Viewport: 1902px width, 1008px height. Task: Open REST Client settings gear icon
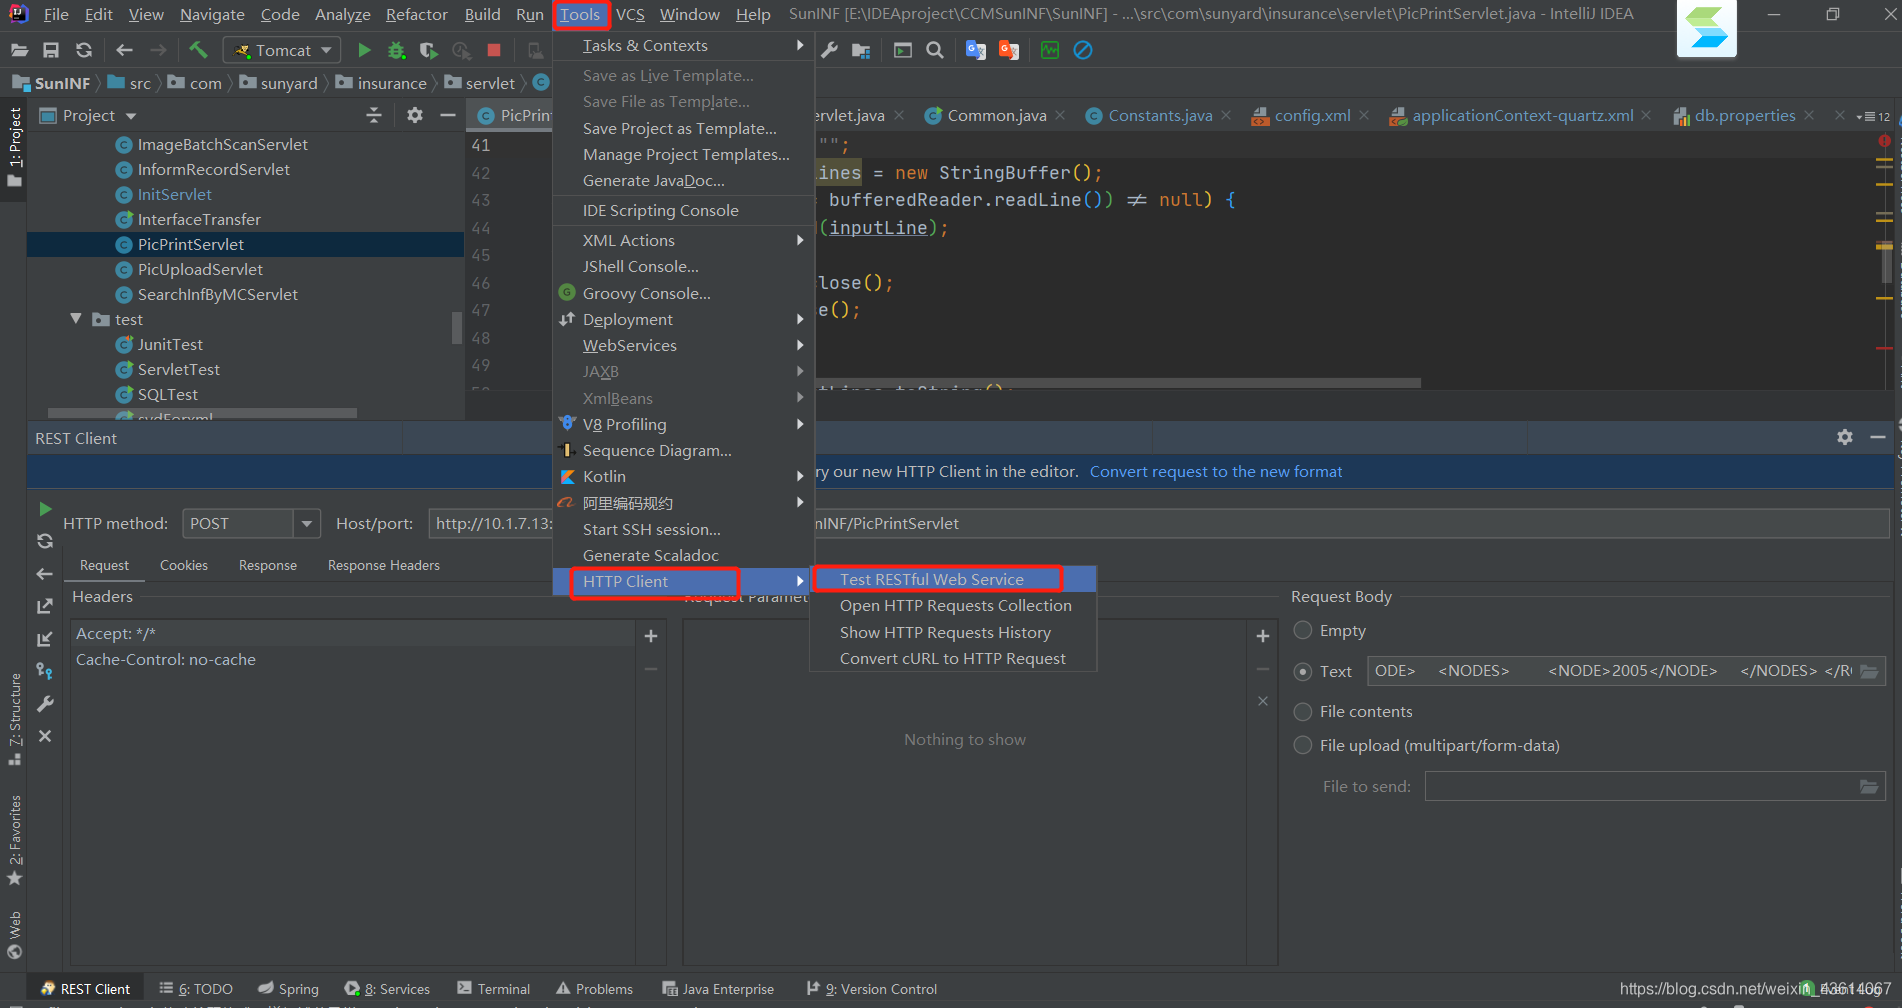tap(1845, 437)
